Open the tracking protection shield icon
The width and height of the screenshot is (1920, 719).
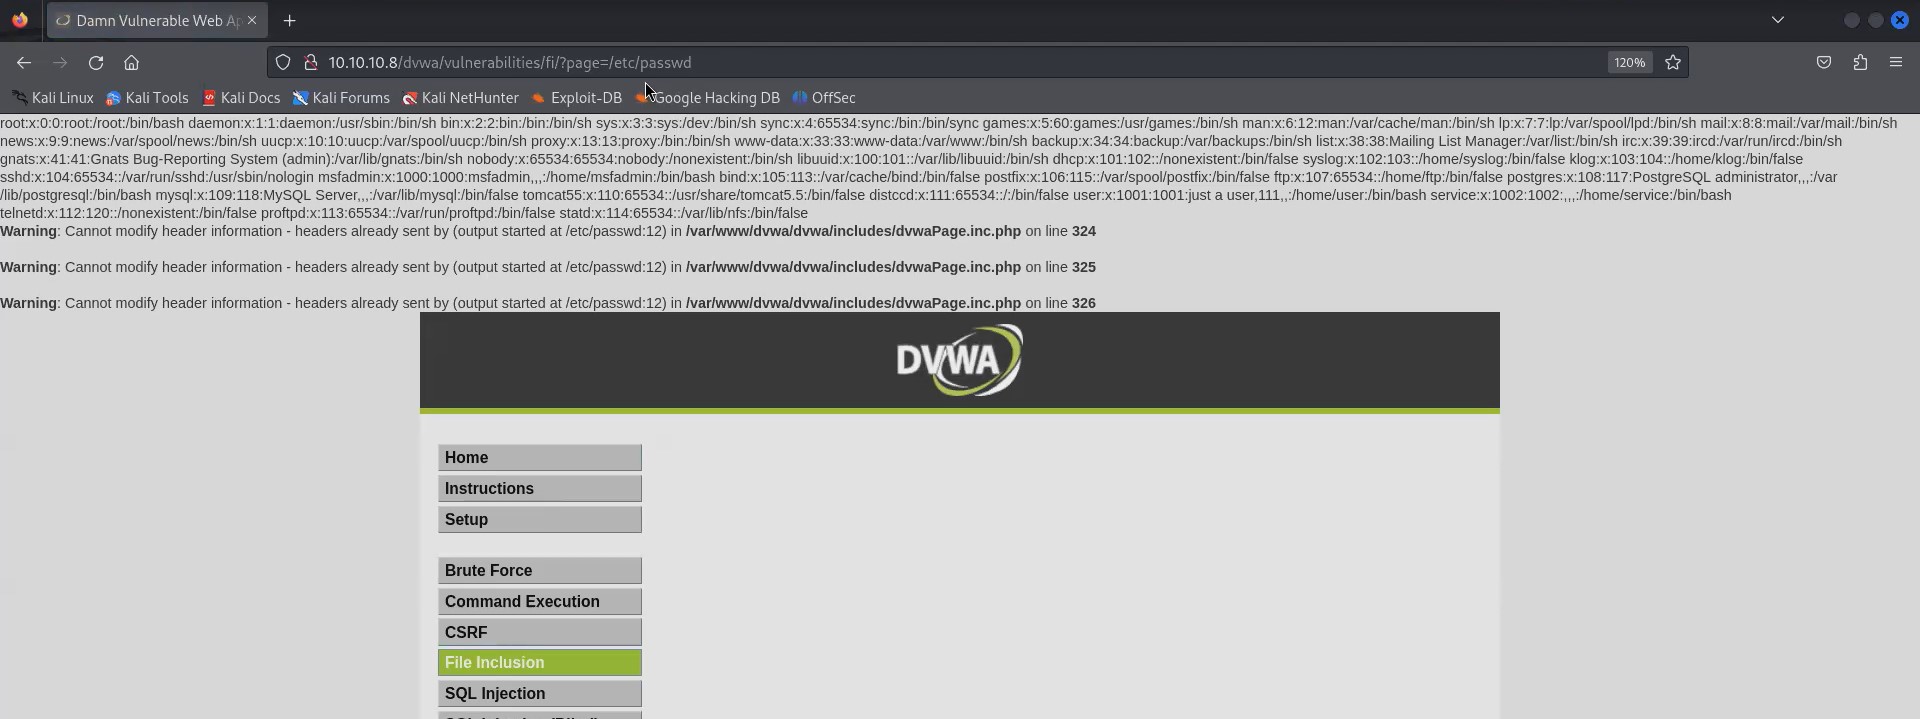coord(283,62)
